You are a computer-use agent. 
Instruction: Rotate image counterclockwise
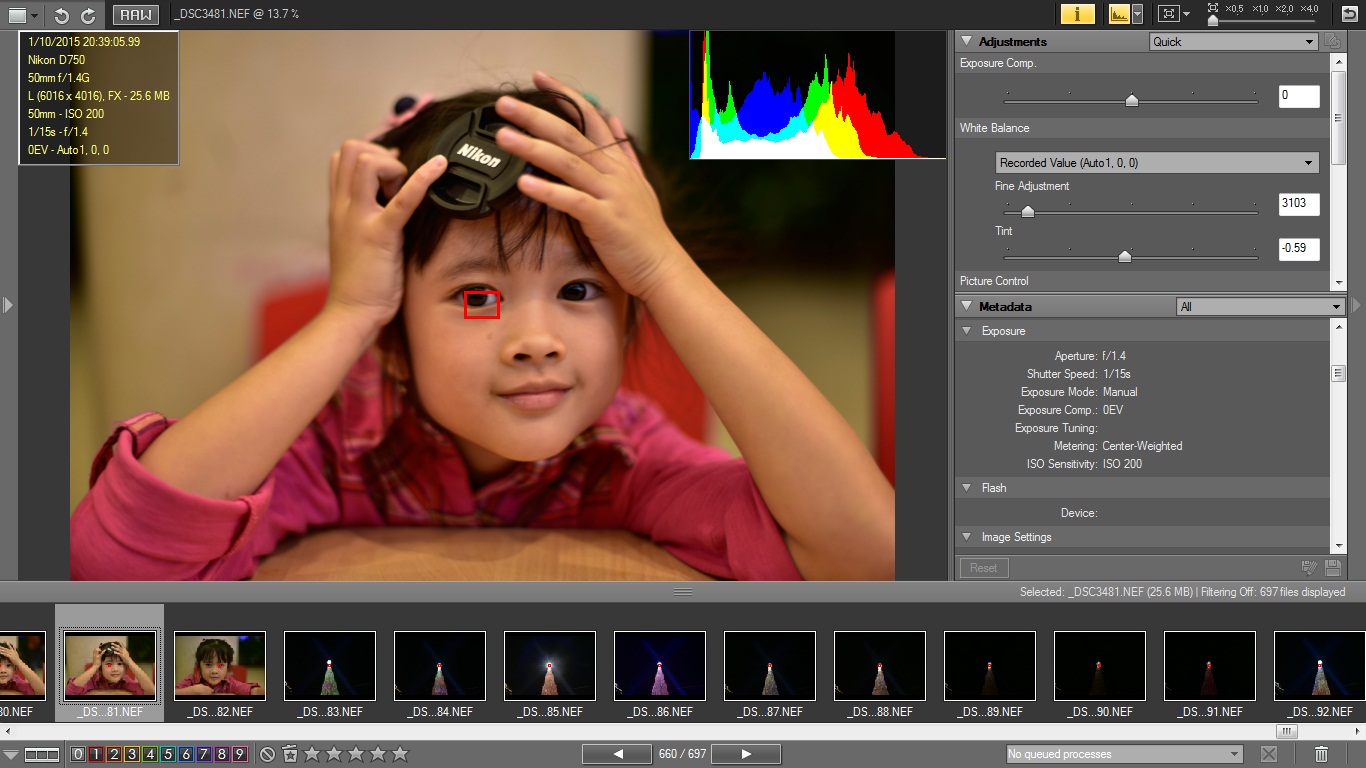[62, 15]
